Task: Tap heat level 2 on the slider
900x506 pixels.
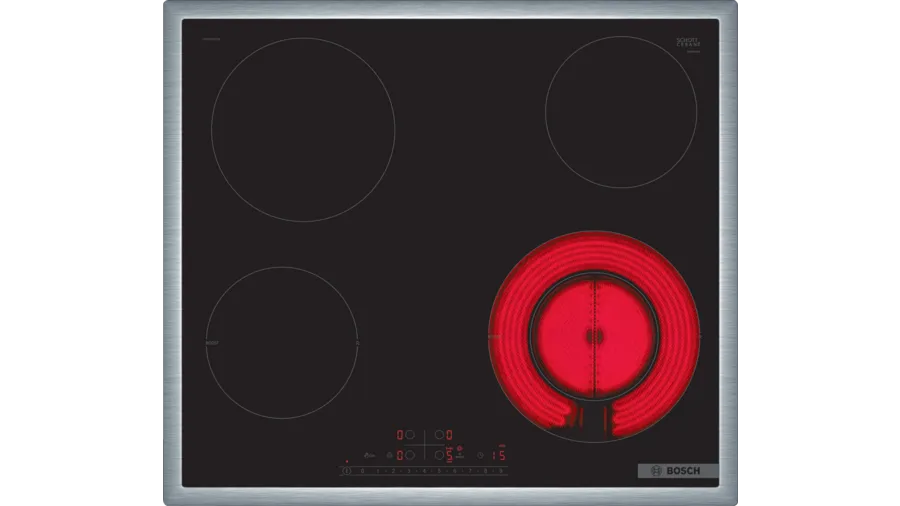Action: (393, 471)
